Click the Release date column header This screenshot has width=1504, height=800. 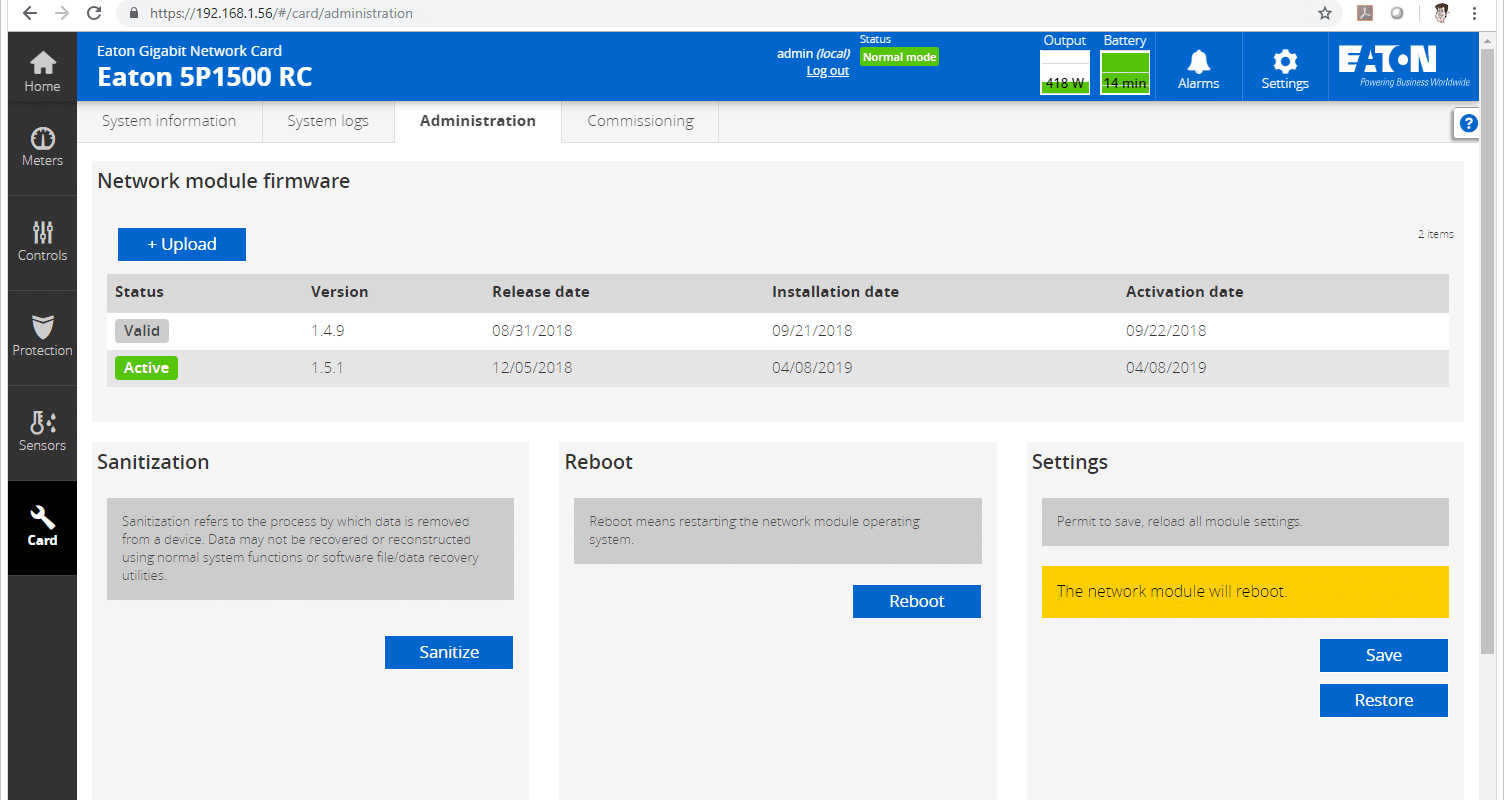tap(541, 292)
